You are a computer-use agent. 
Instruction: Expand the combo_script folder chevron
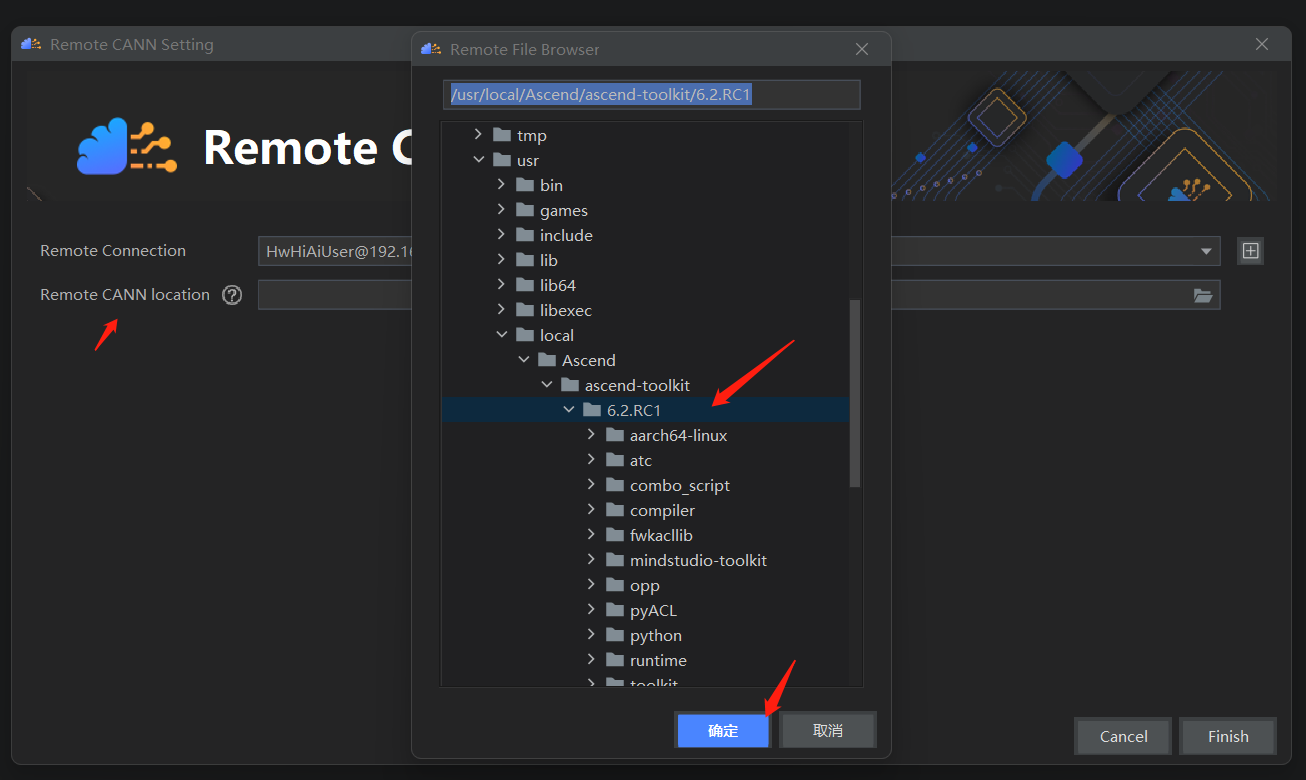591,485
